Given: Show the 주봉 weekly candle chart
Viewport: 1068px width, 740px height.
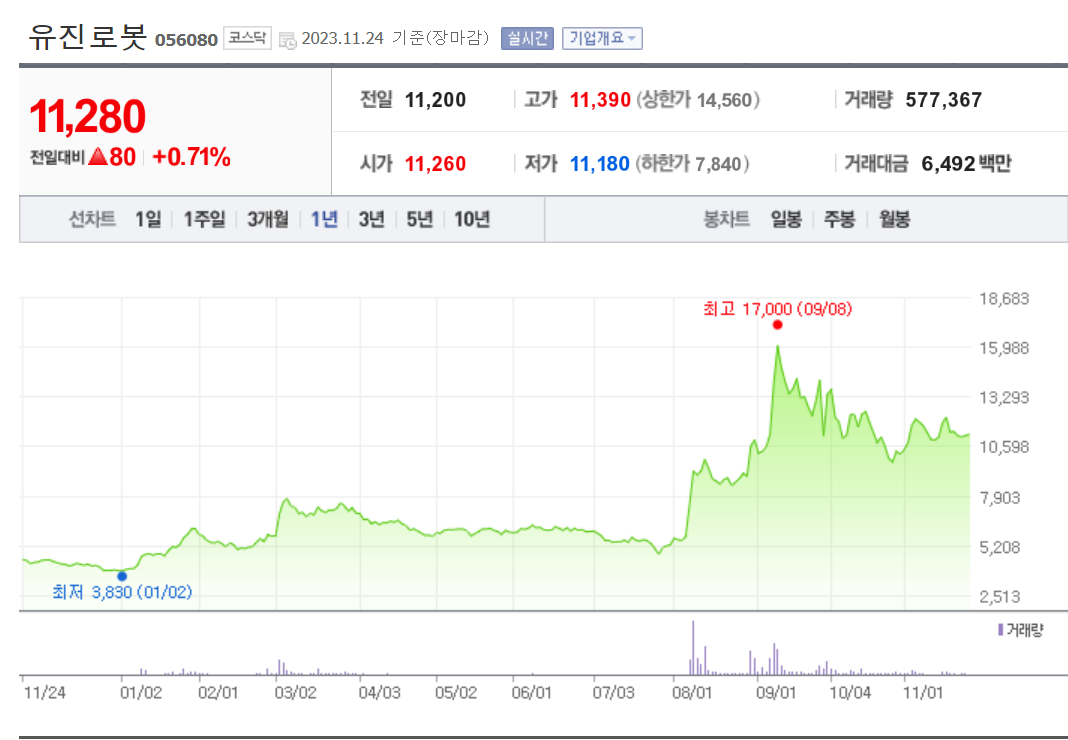Looking at the screenshot, I should (839, 219).
